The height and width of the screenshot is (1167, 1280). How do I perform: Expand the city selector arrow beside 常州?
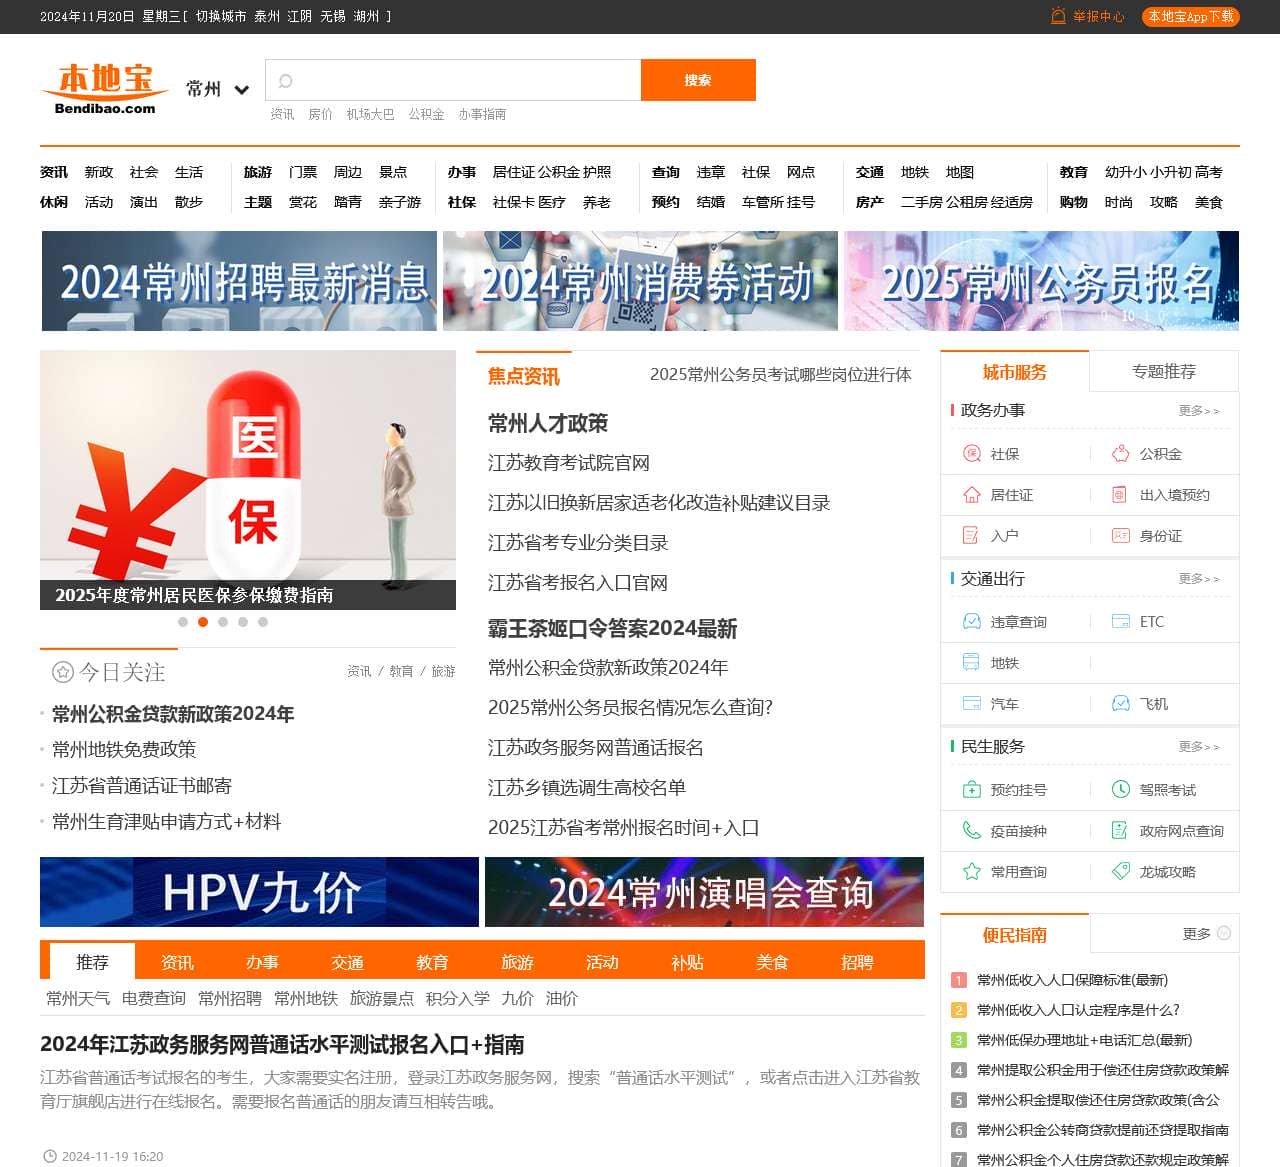241,90
